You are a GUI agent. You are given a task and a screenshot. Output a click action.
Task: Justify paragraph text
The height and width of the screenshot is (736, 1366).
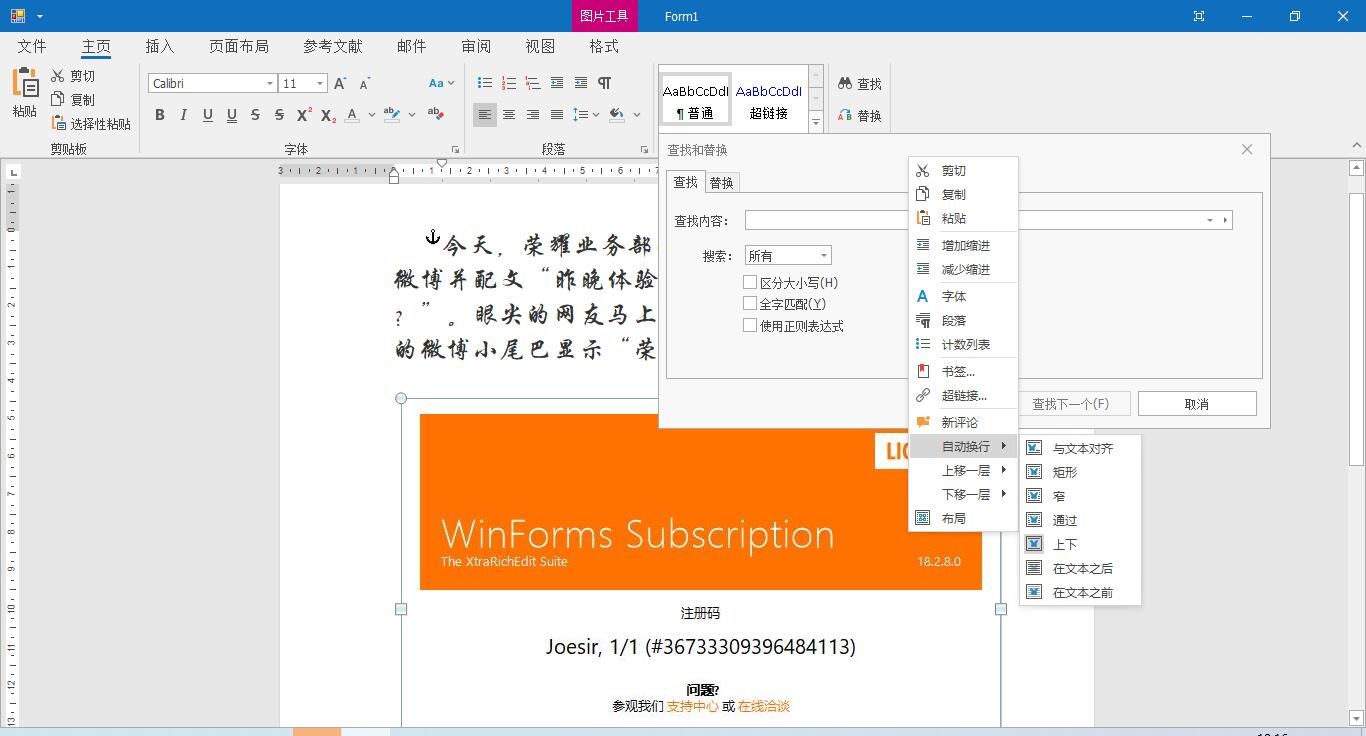click(x=556, y=115)
